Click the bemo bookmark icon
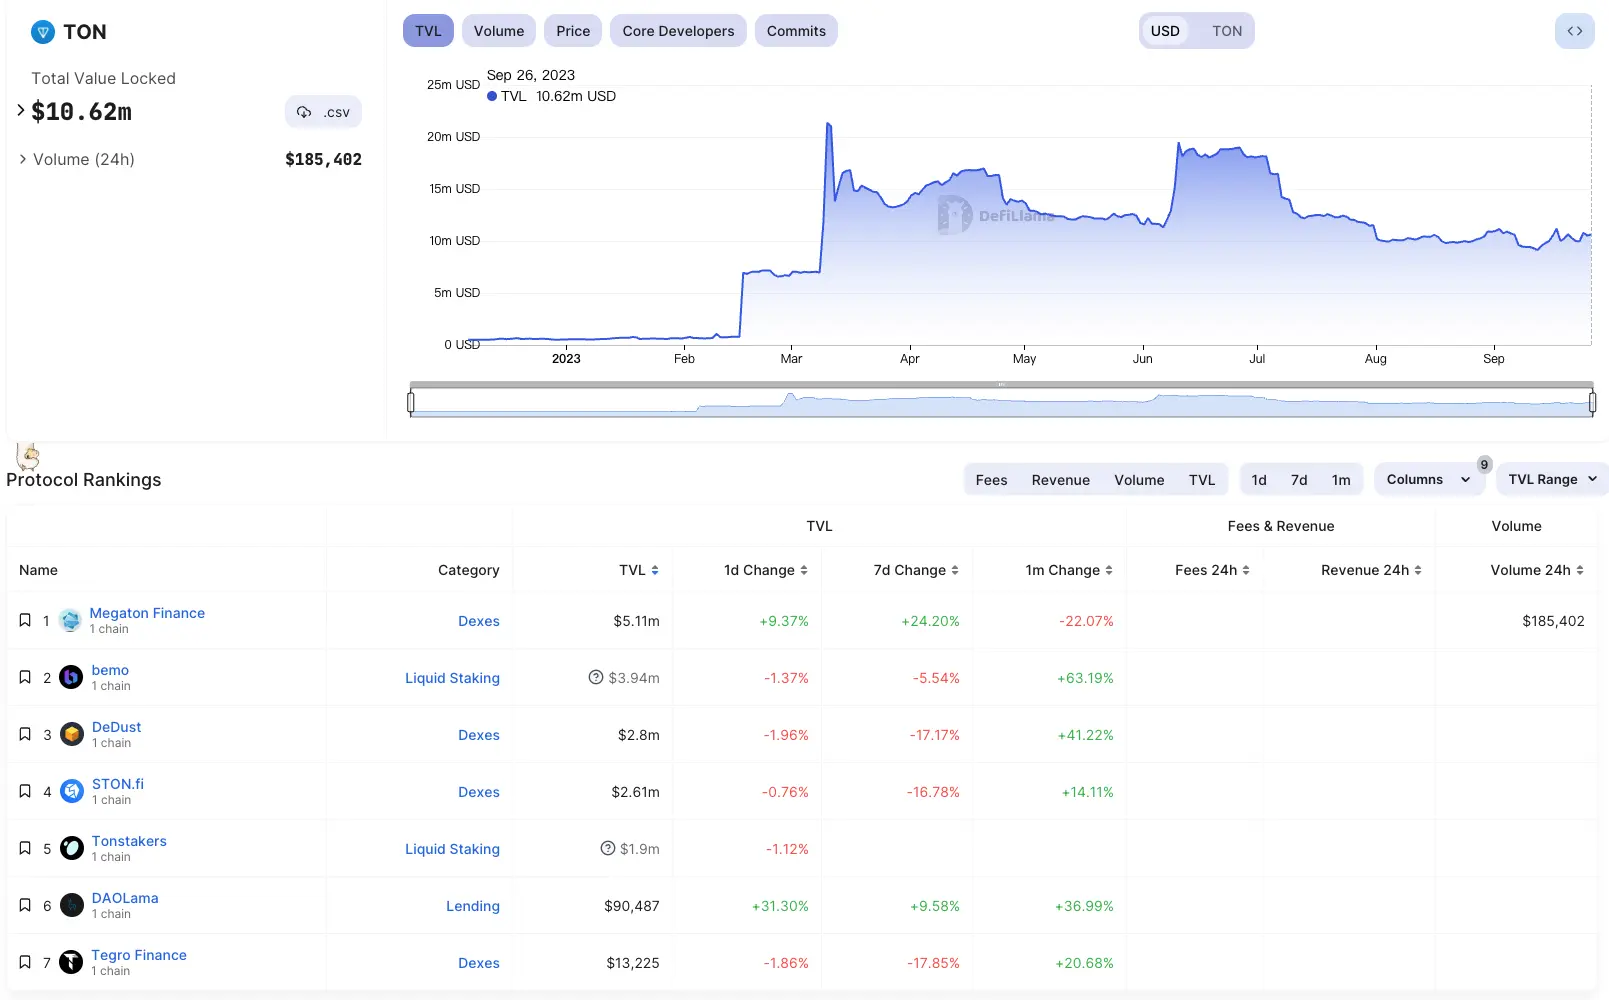1609x1000 pixels. coord(25,677)
